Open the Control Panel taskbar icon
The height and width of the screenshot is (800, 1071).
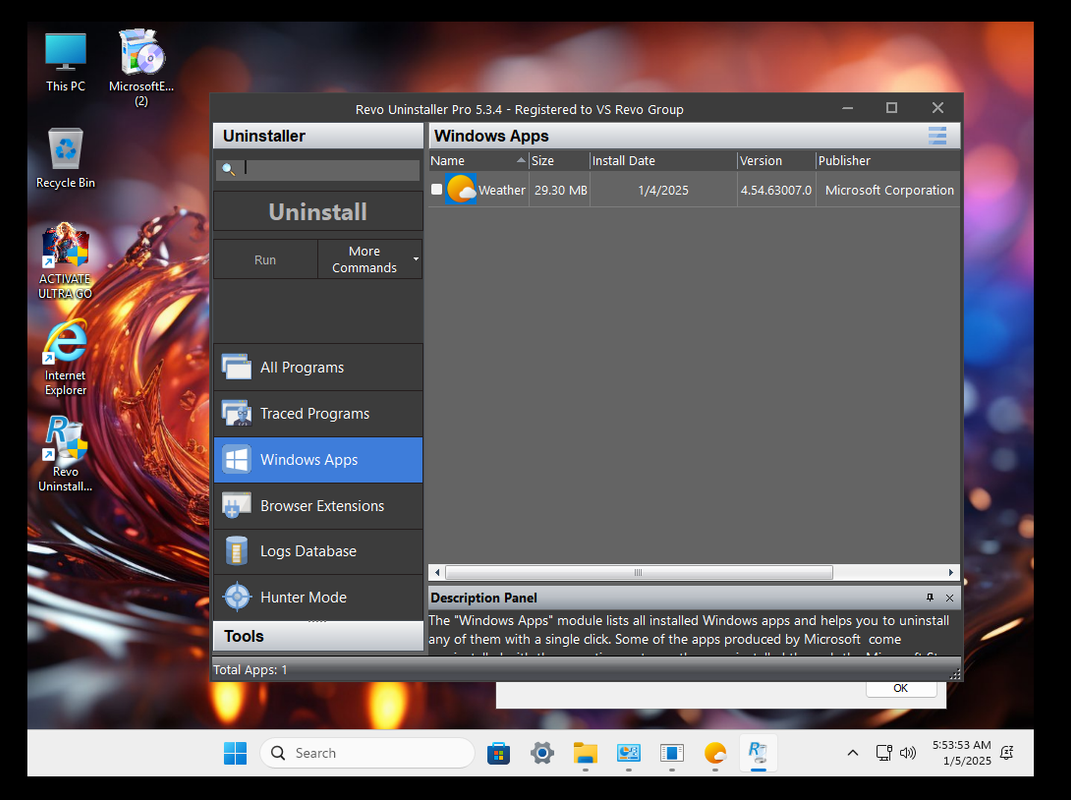tap(628, 753)
